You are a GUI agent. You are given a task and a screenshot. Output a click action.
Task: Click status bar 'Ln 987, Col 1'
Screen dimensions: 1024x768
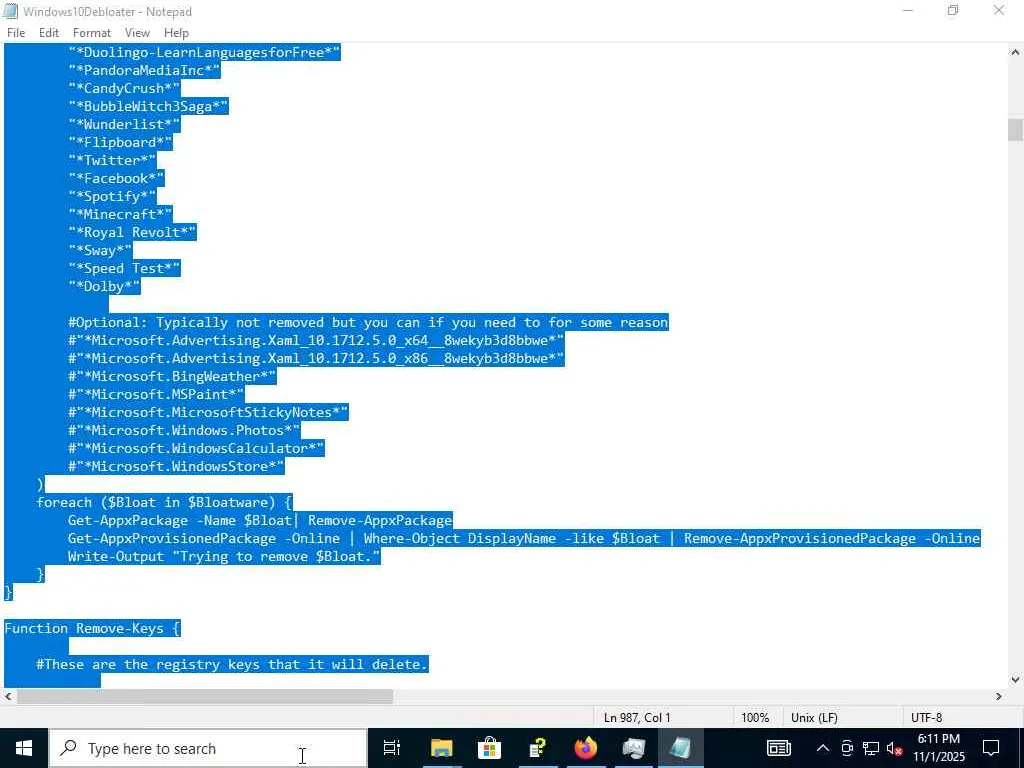point(637,718)
